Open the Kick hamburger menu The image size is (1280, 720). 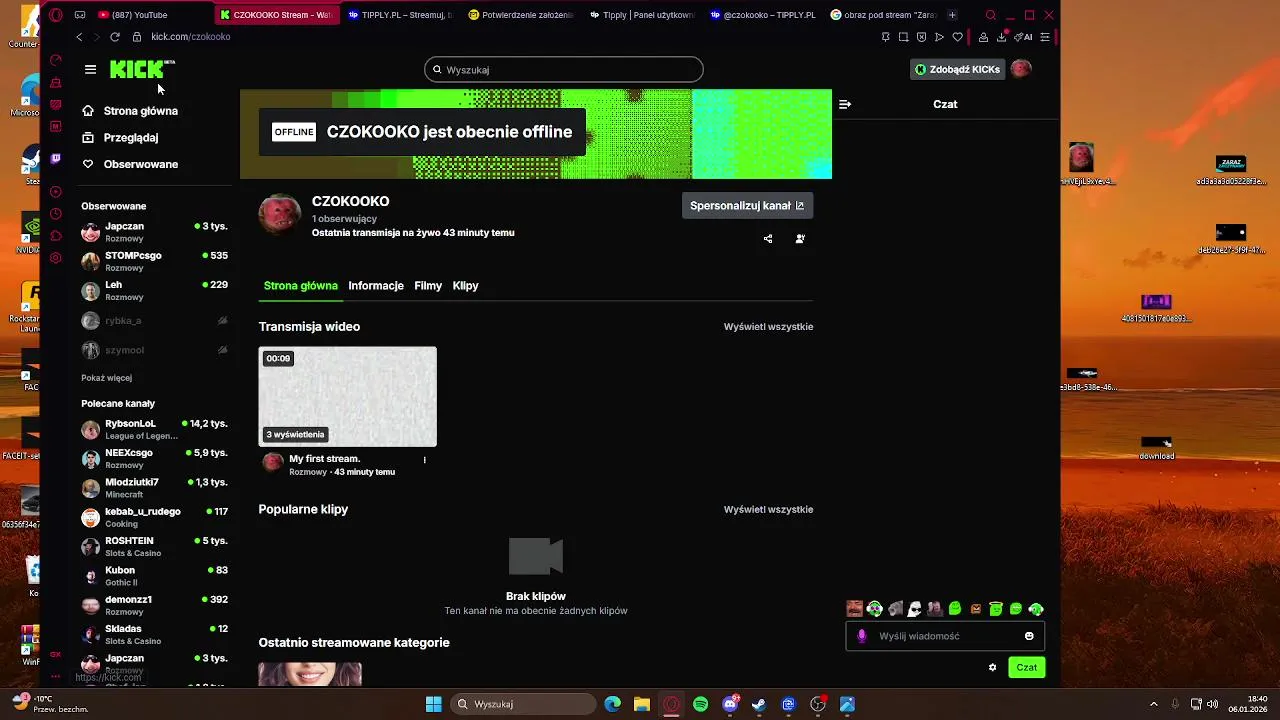coord(90,69)
